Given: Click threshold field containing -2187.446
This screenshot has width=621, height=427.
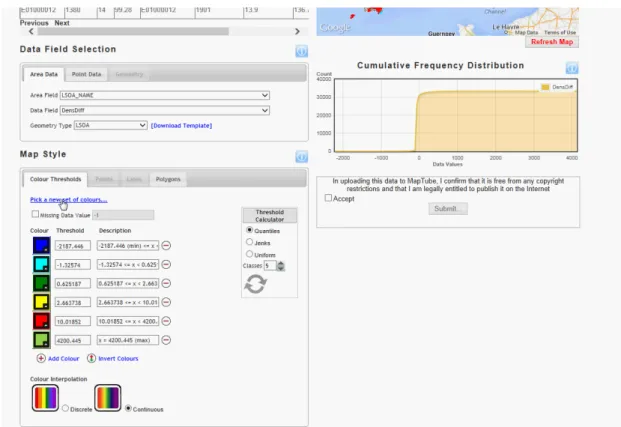Looking at the screenshot, I should tap(73, 246).
